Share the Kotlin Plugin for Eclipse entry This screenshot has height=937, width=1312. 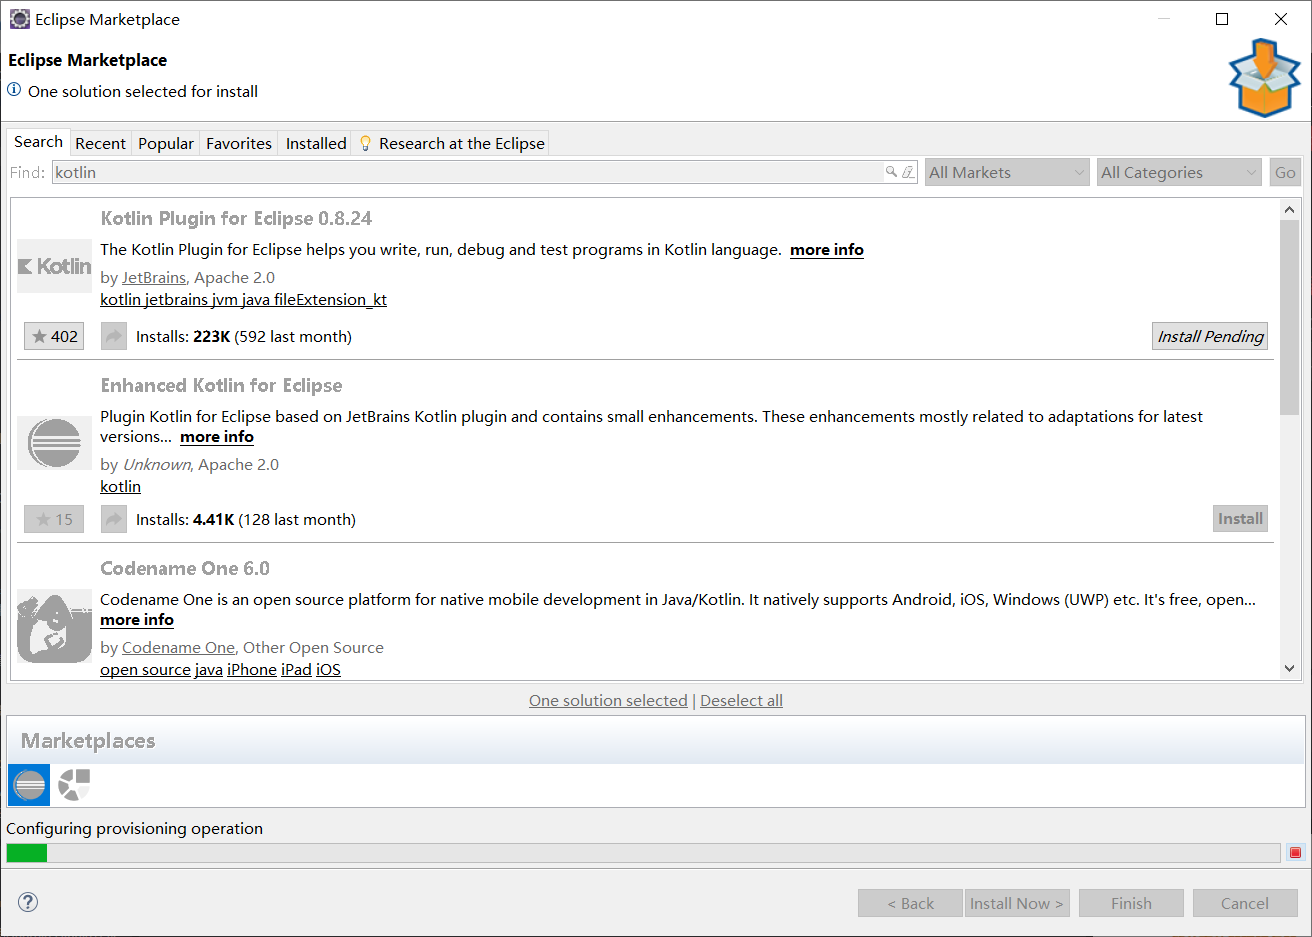[x=114, y=336]
